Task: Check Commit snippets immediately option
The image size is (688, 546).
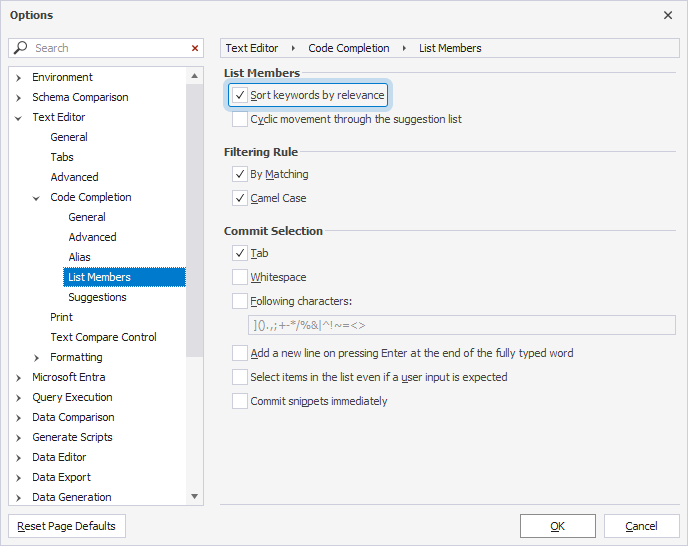Action: [240, 401]
